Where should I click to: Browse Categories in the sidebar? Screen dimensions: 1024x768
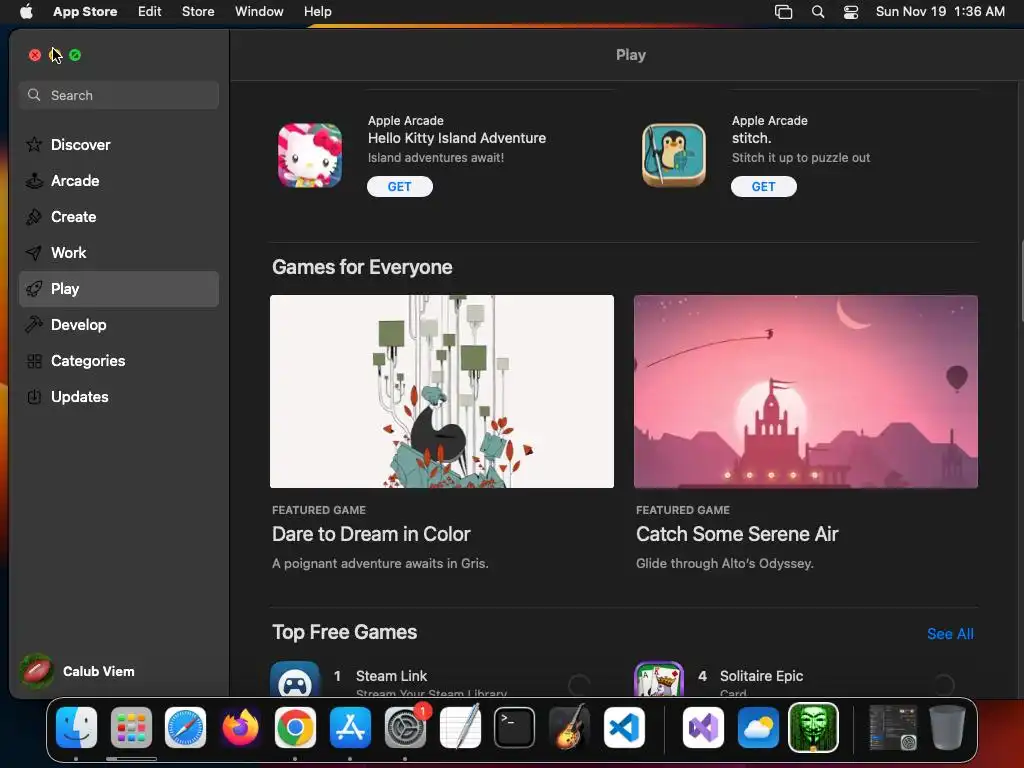[119, 360]
